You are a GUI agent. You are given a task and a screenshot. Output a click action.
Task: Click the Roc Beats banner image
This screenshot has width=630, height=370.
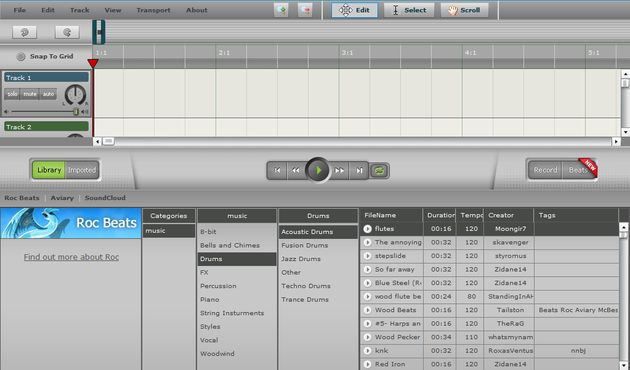pyautogui.click(x=71, y=223)
